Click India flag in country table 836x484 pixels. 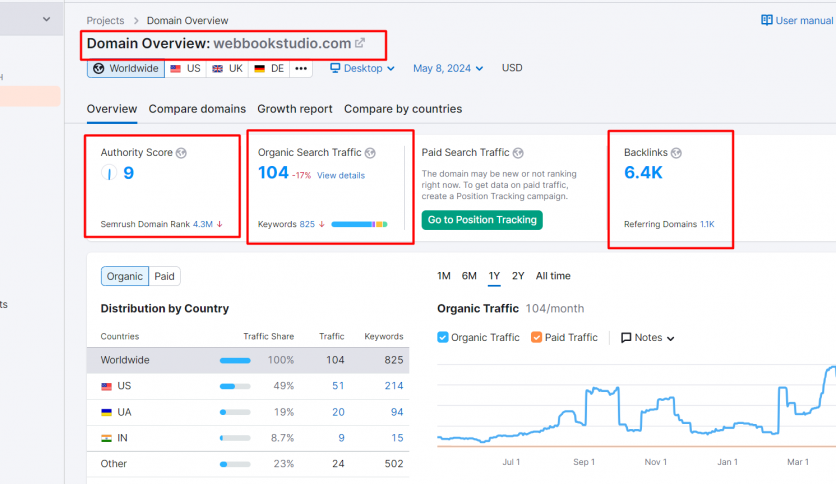coord(107,438)
